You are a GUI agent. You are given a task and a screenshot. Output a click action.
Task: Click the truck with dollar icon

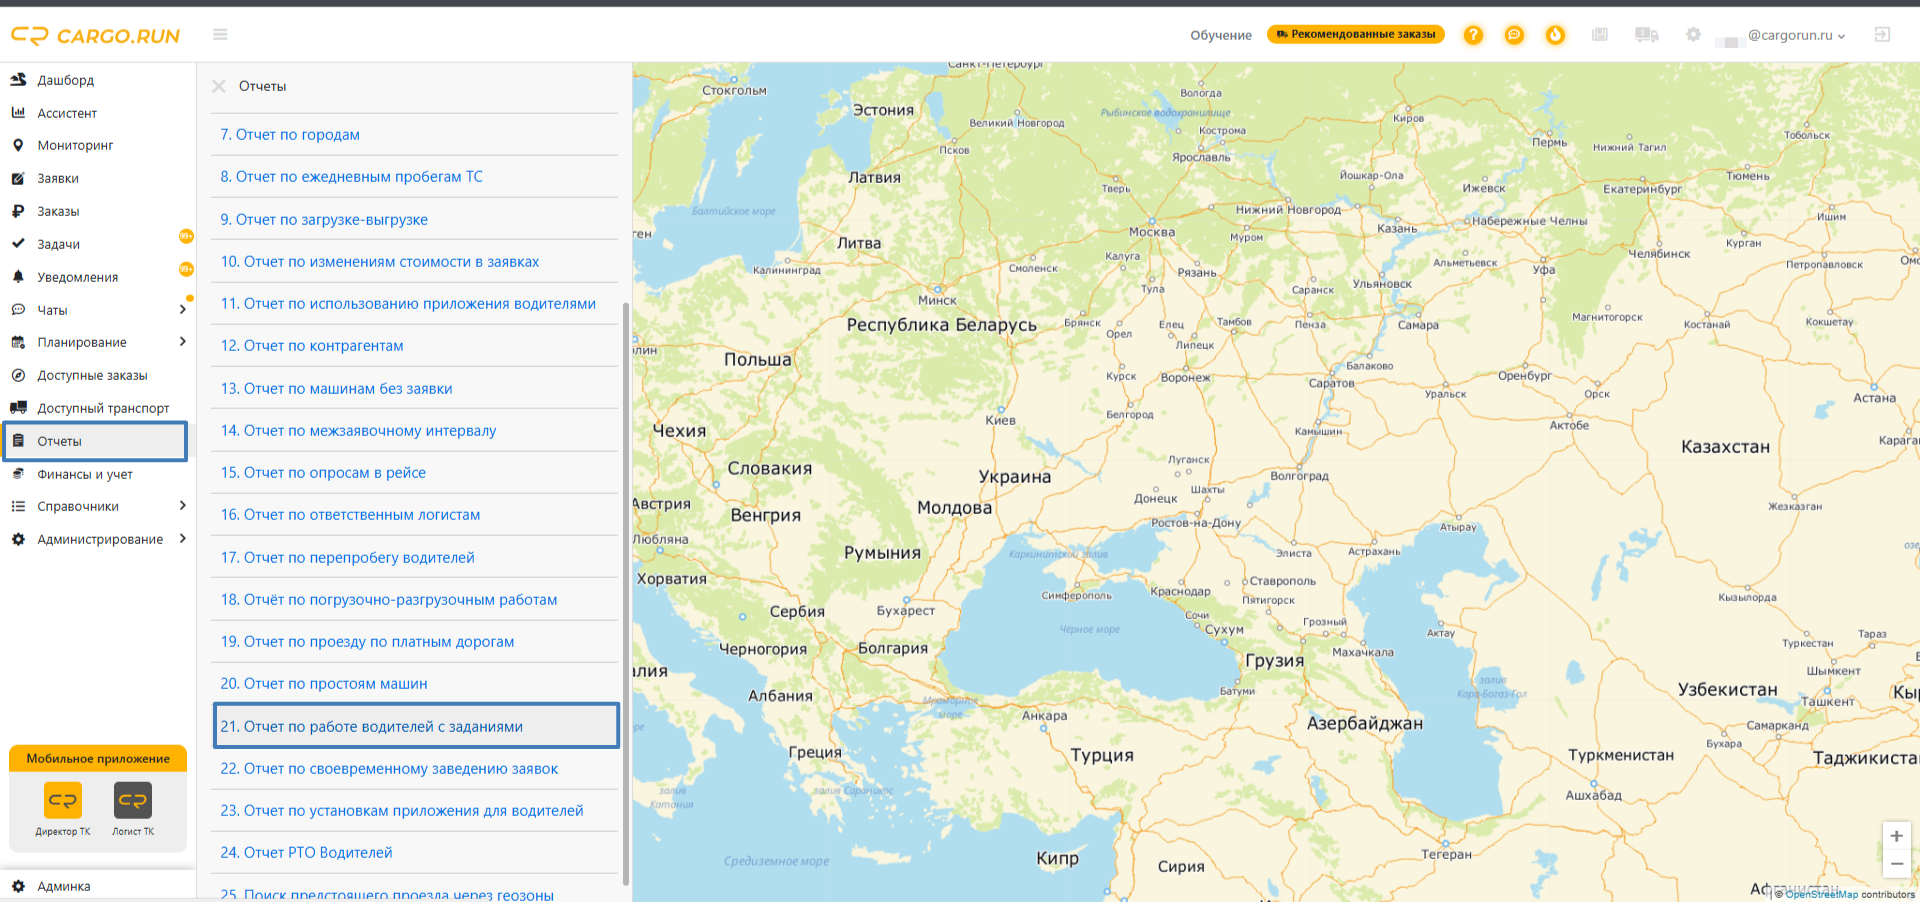[x=1646, y=35]
